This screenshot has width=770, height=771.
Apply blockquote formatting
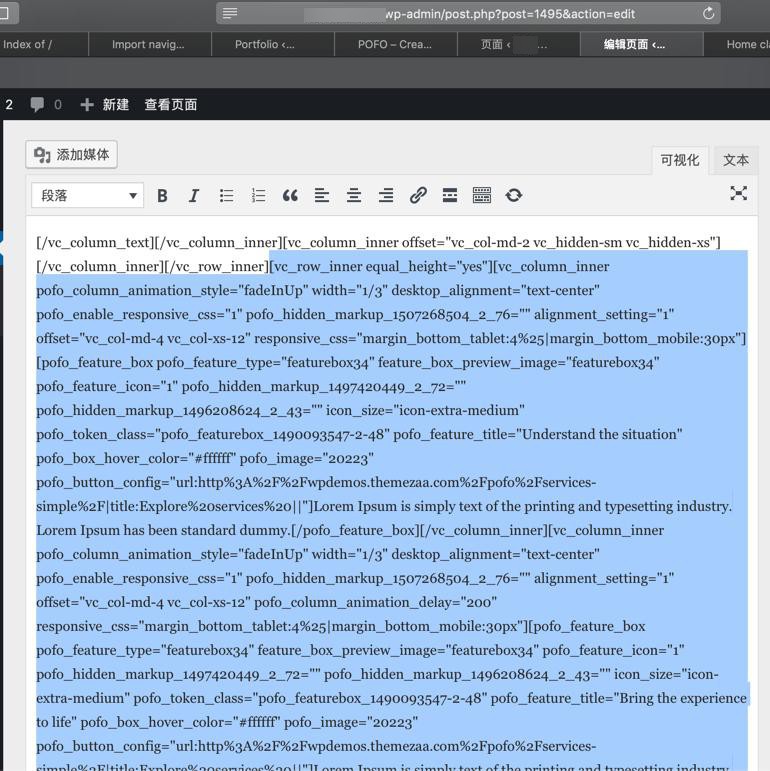[x=290, y=196]
